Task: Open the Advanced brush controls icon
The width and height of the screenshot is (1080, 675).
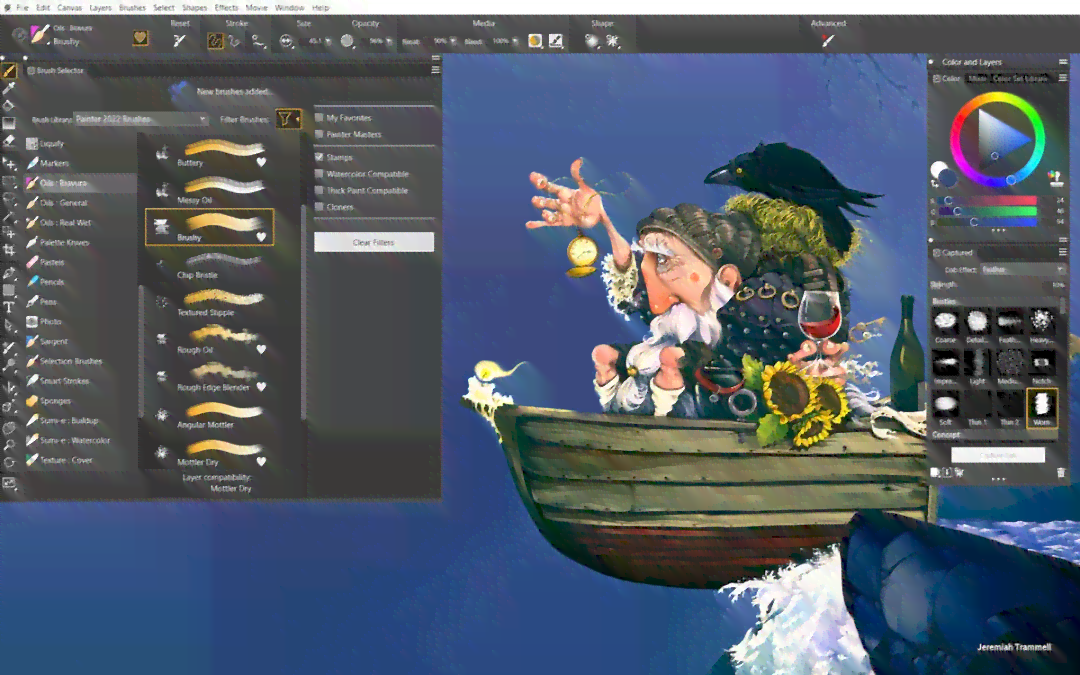Action: (x=827, y=41)
